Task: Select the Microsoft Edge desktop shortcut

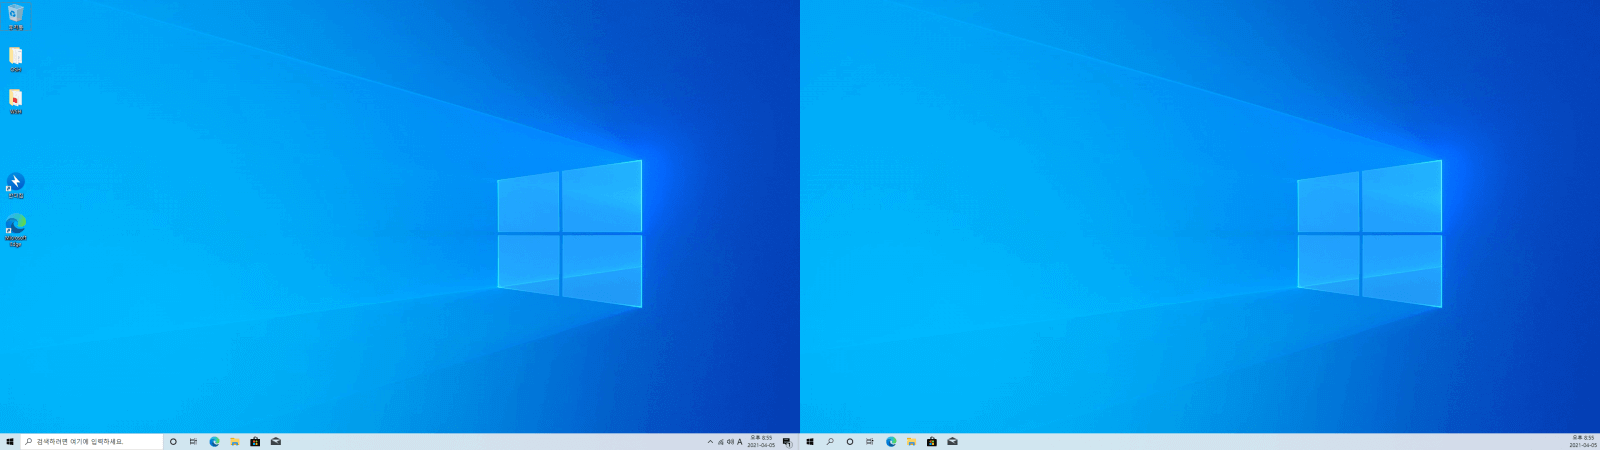Action: coord(15,229)
